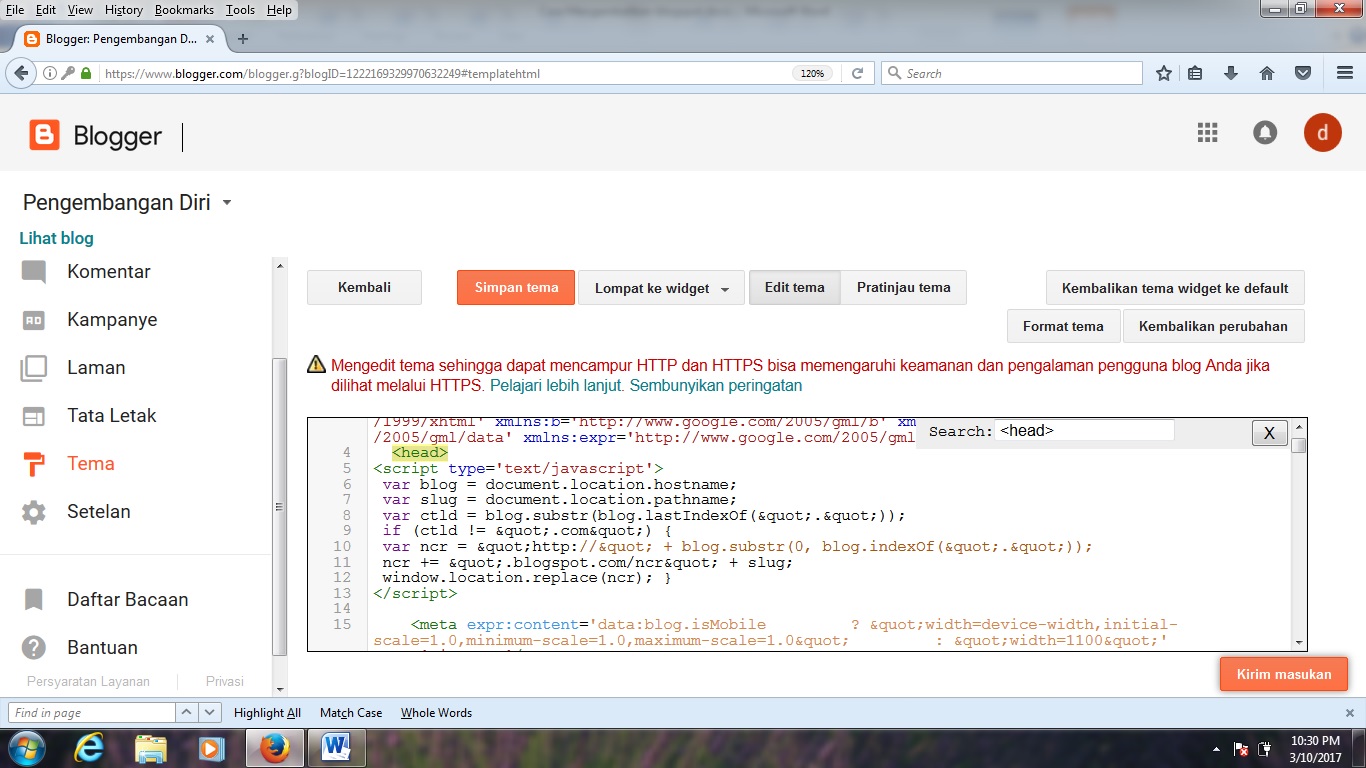Open the Lihat blog link
Screen dimensions: 1366x768
pyautogui.click(x=57, y=238)
